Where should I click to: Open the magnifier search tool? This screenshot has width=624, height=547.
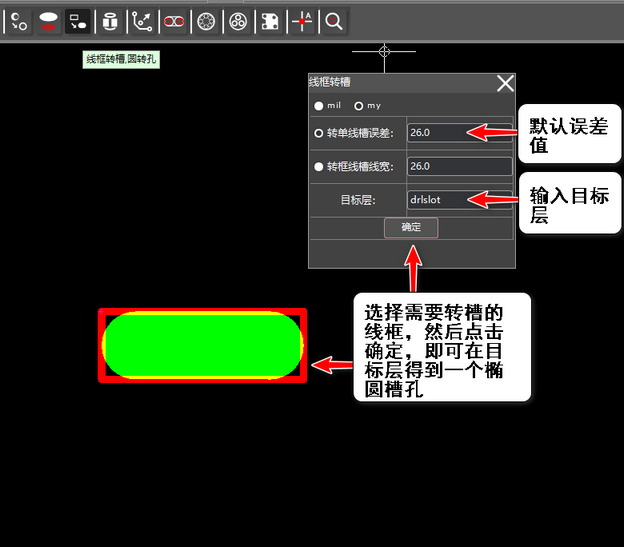point(335,20)
